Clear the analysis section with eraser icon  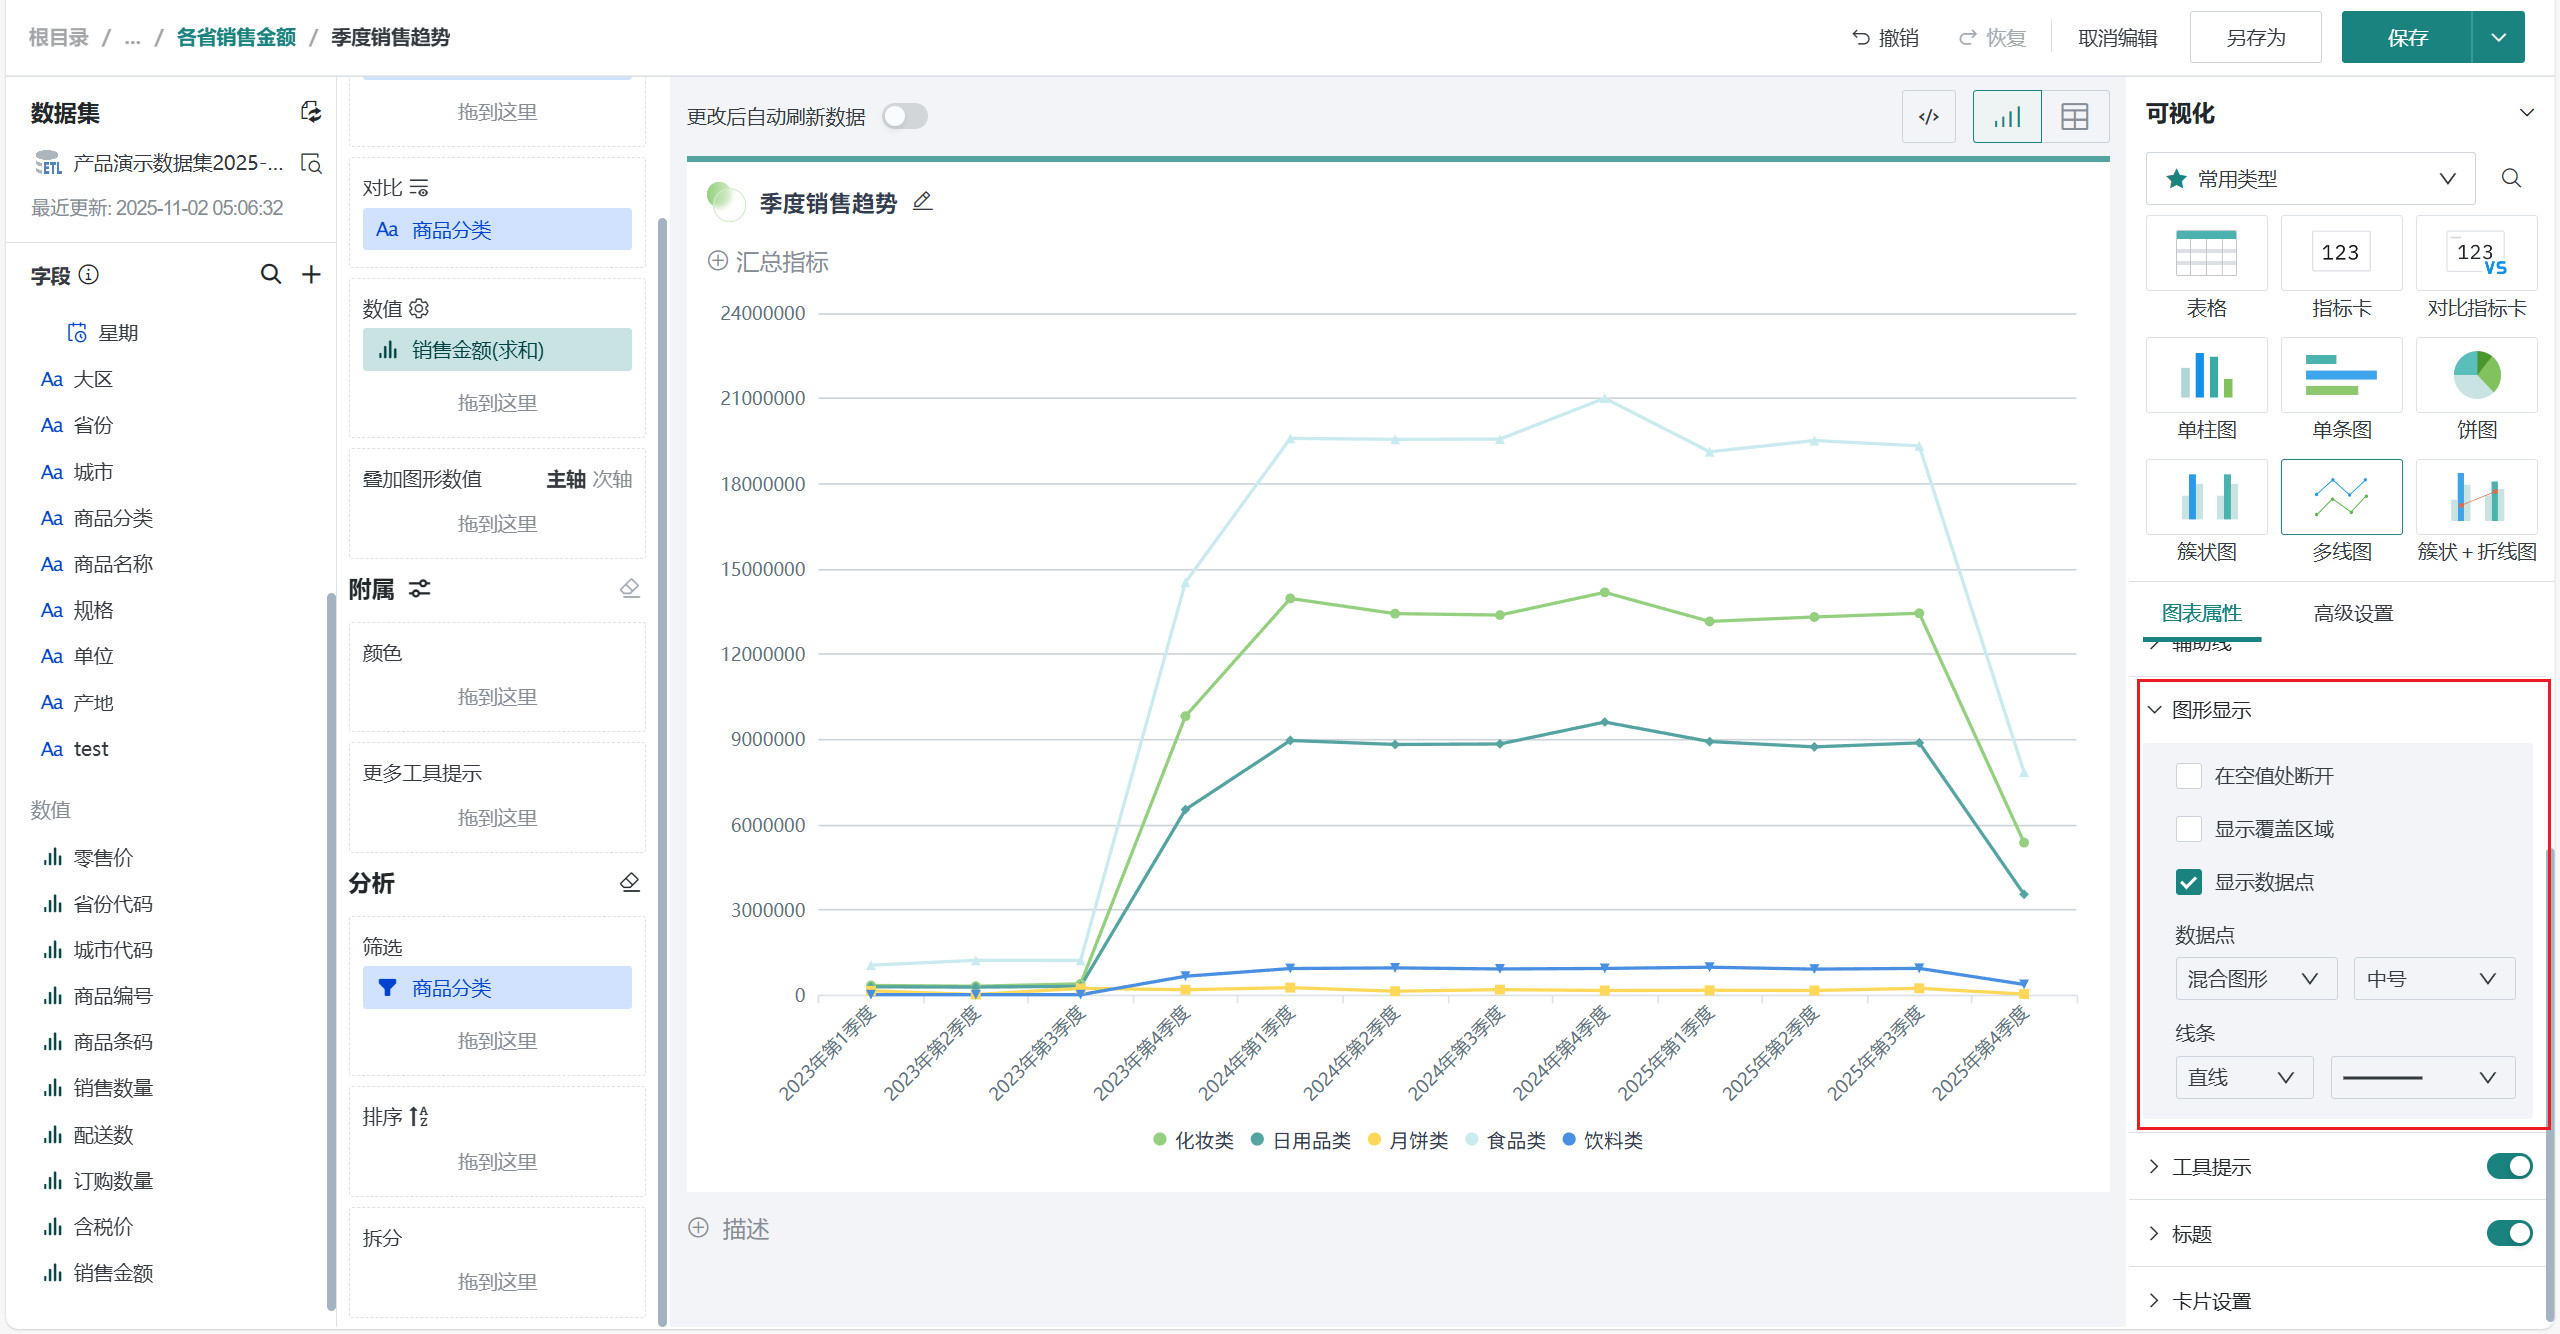[x=629, y=882]
